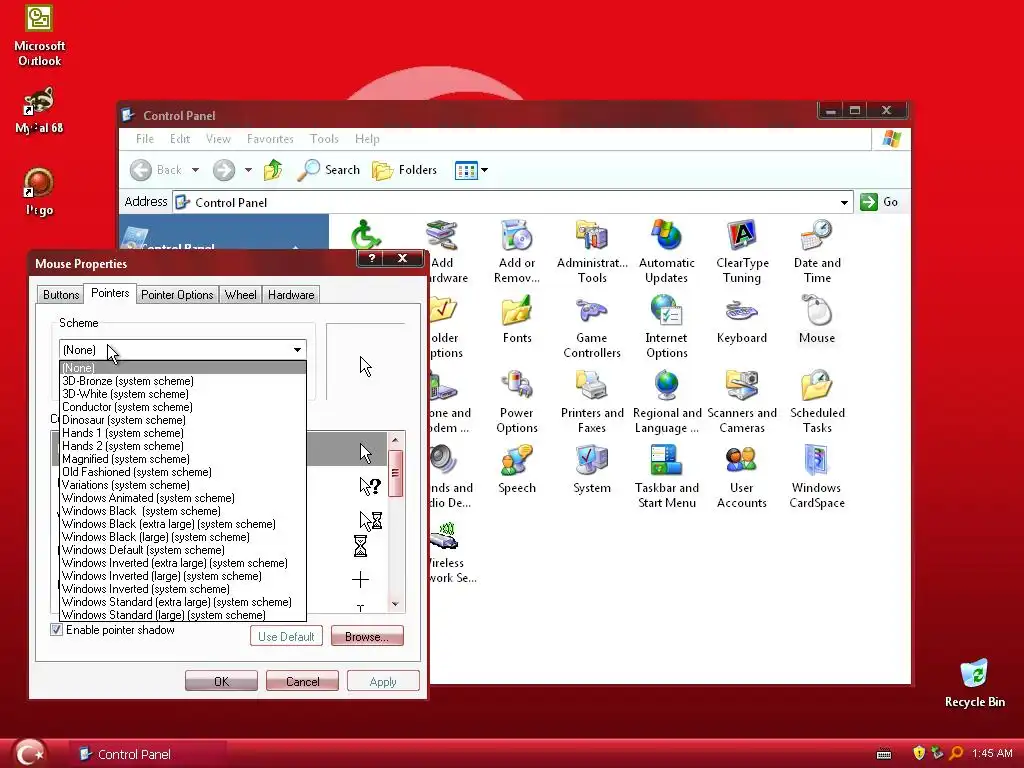Click the Up folder toolbar icon
The image size is (1024, 768).
(273, 170)
